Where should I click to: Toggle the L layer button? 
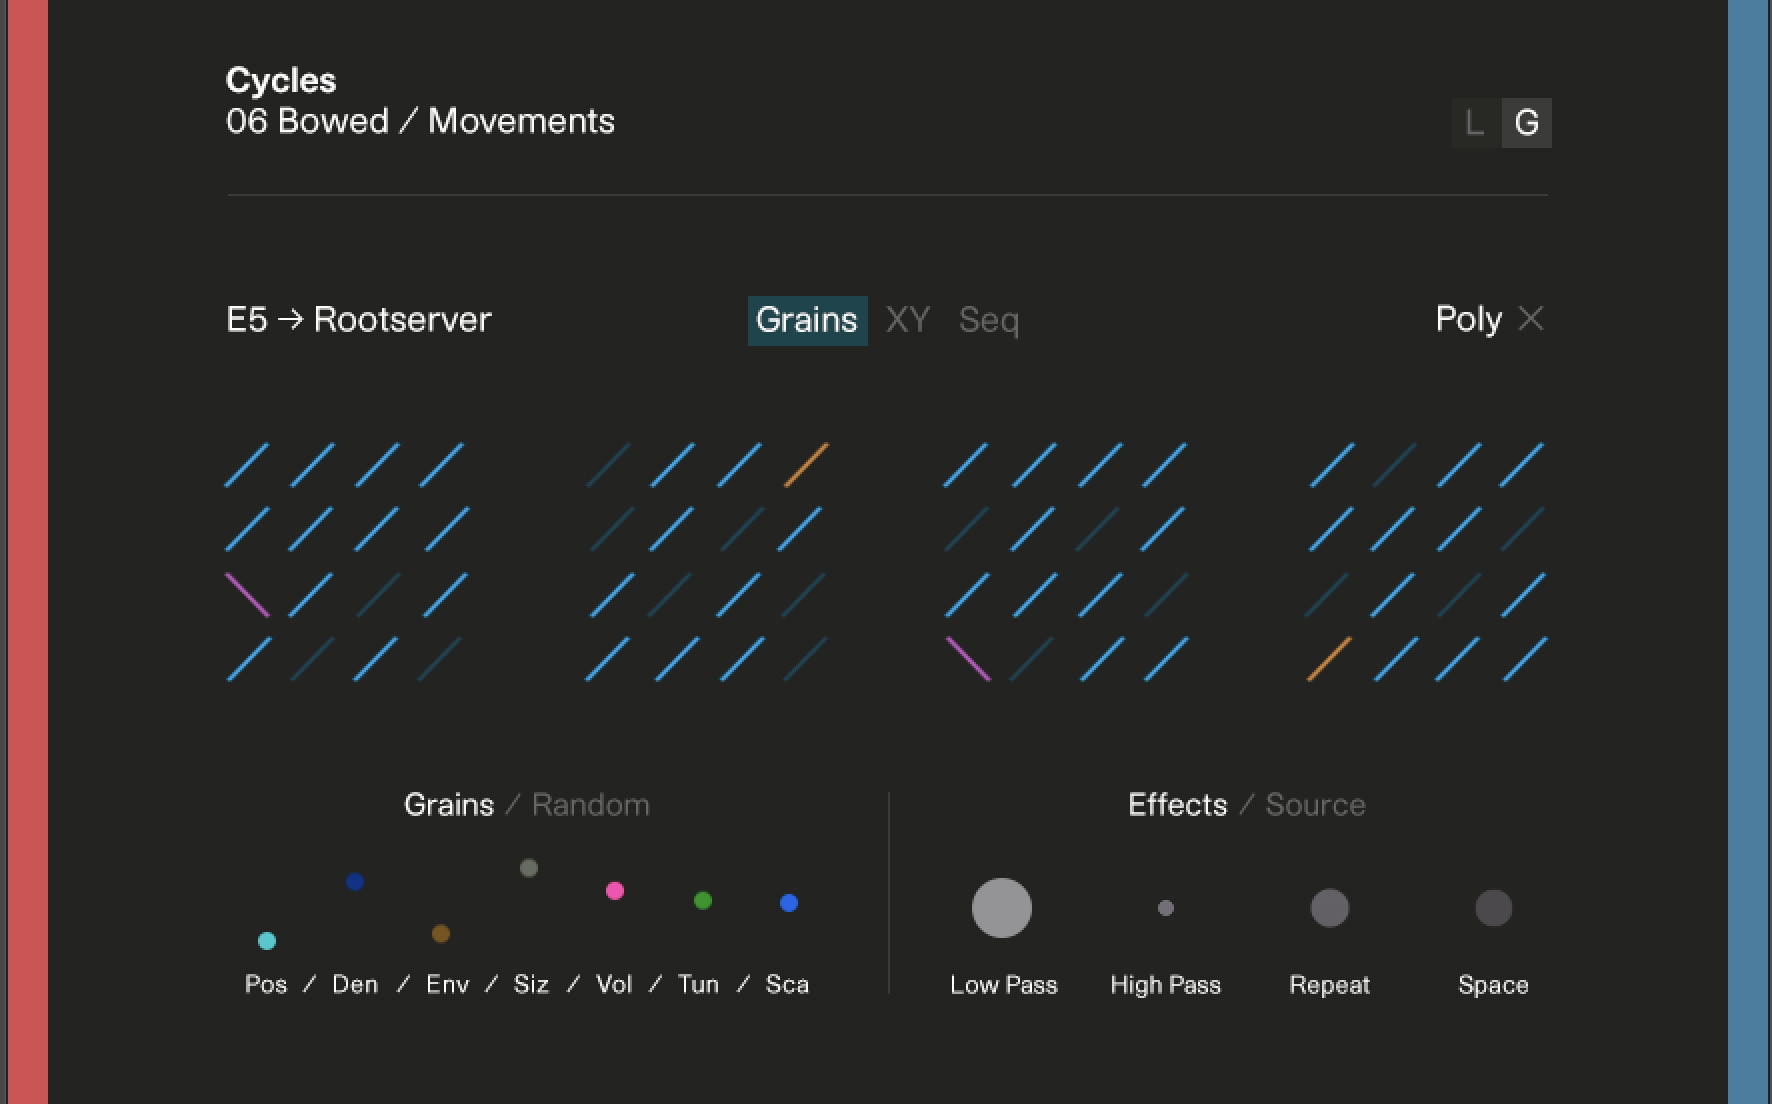click(1475, 123)
